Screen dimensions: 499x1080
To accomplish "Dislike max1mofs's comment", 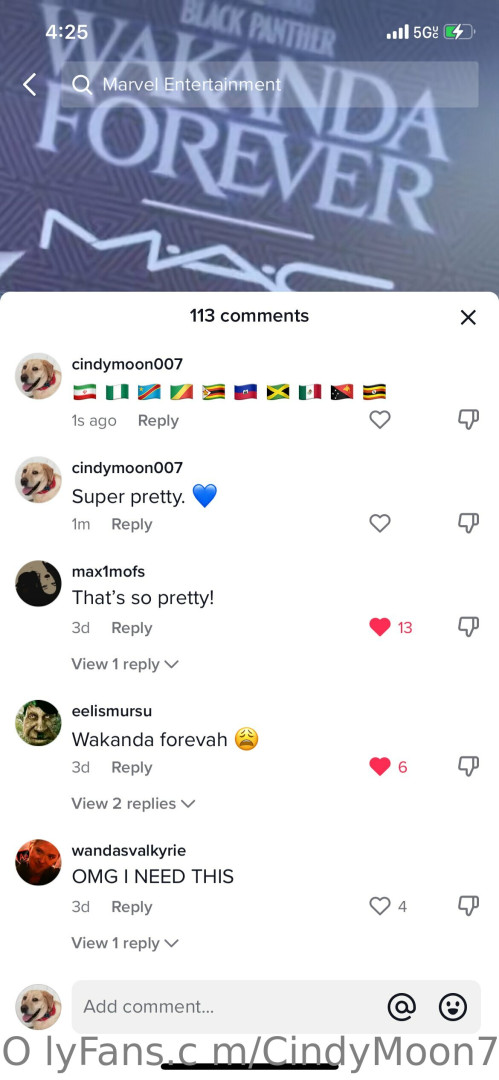I will pyautogui.click(x=469, y=627).
